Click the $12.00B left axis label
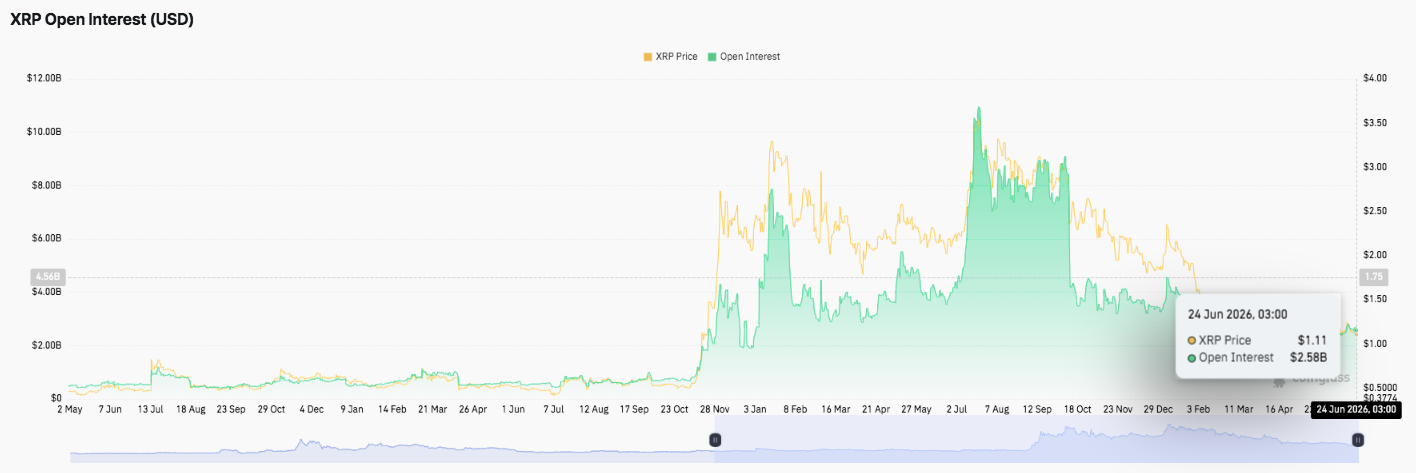The width and height of the screenshot is (1416, 473). click(x=44, y=78)
